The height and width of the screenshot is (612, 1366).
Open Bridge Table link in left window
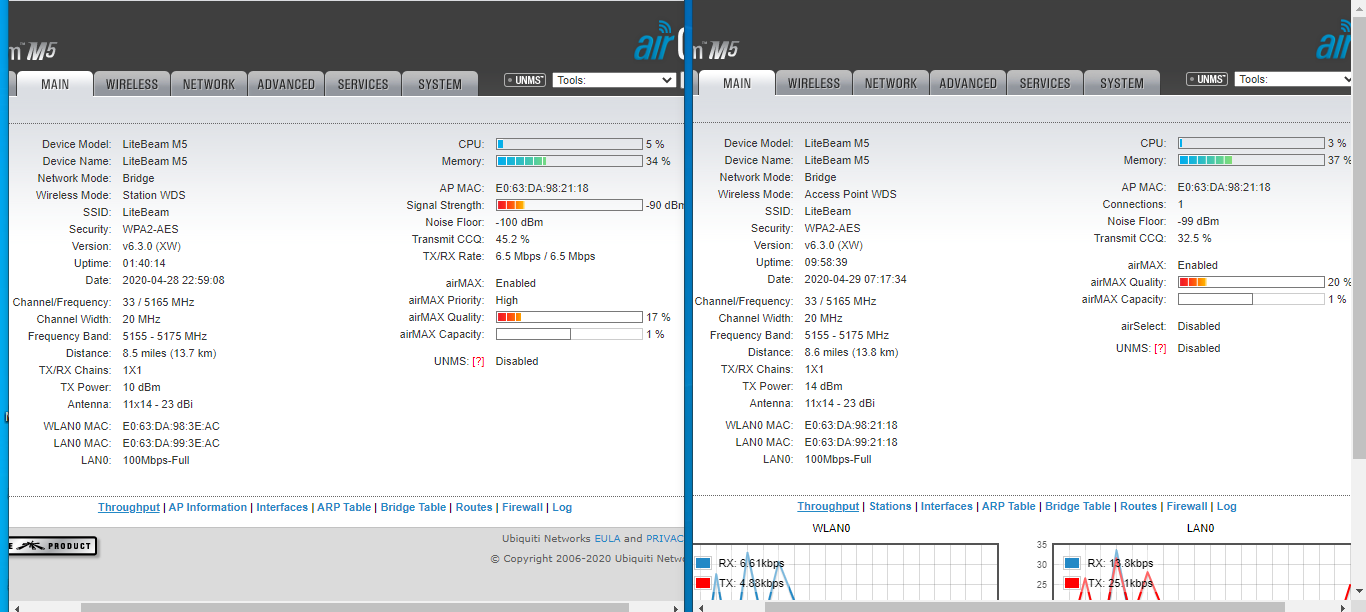coord(413,507)
